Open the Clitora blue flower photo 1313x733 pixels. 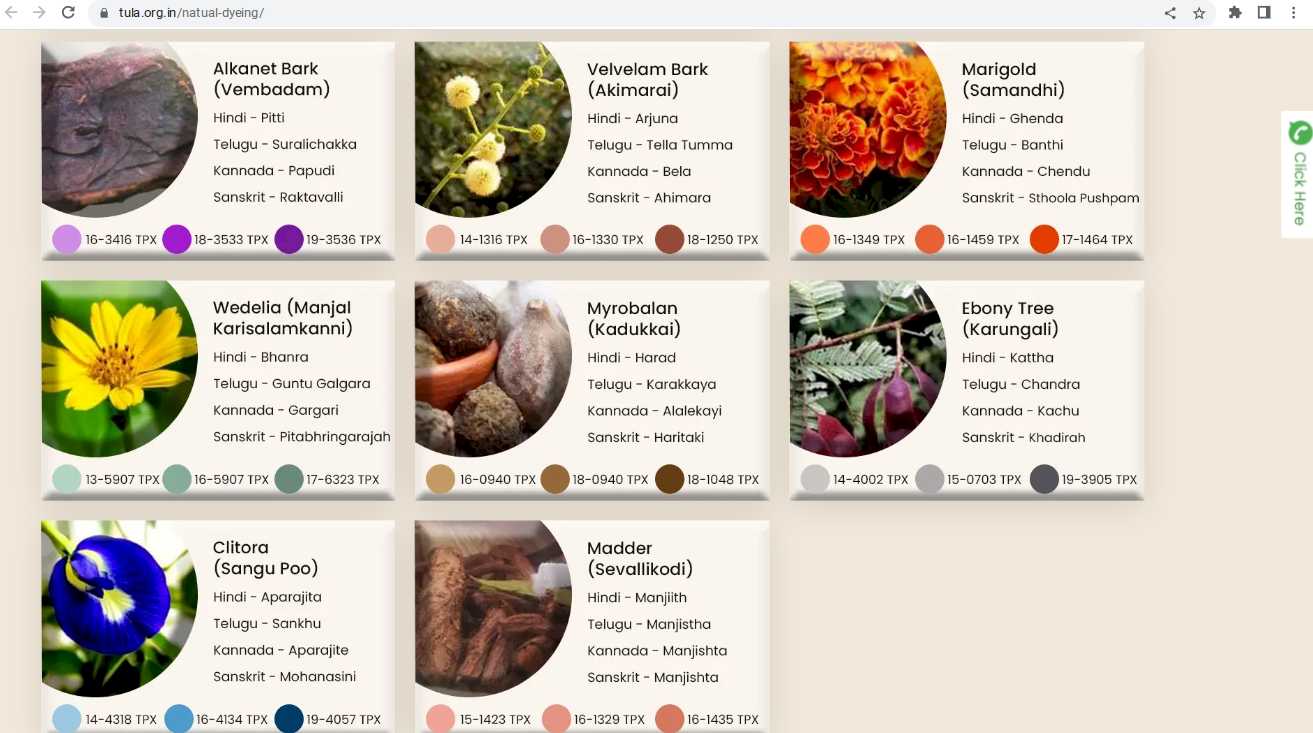point(119,608)
